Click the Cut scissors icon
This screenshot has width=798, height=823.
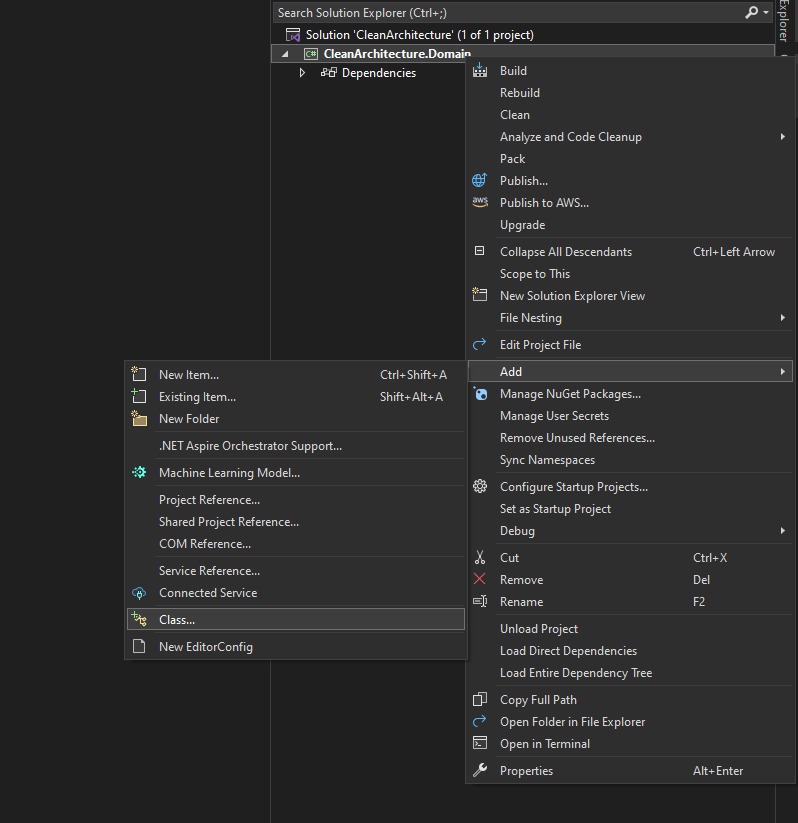[480, 557]
